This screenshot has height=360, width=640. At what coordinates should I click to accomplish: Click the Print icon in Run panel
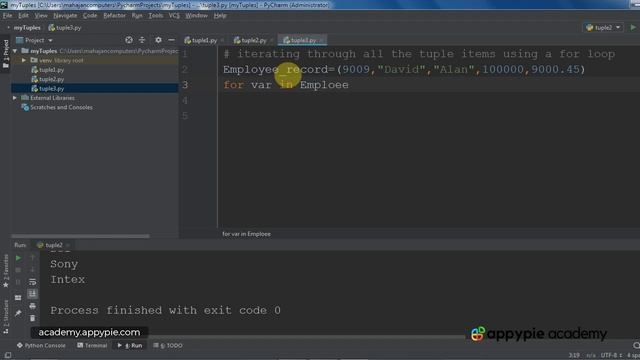(x=33, y=306)
